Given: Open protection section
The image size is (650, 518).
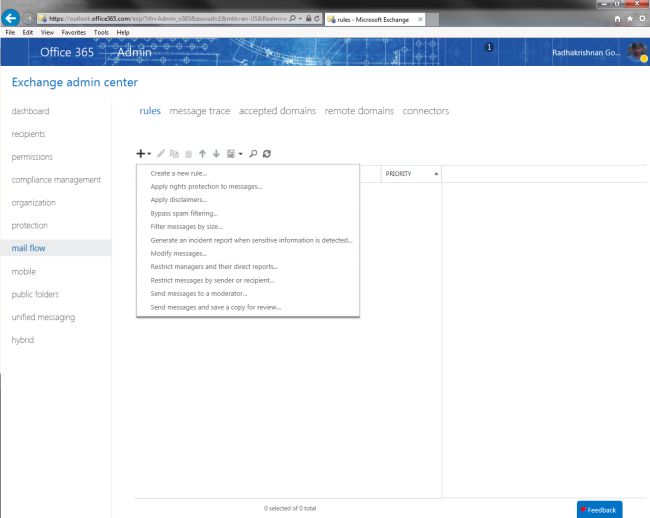Looking at the screenshot, I should (x=29, y=225).
